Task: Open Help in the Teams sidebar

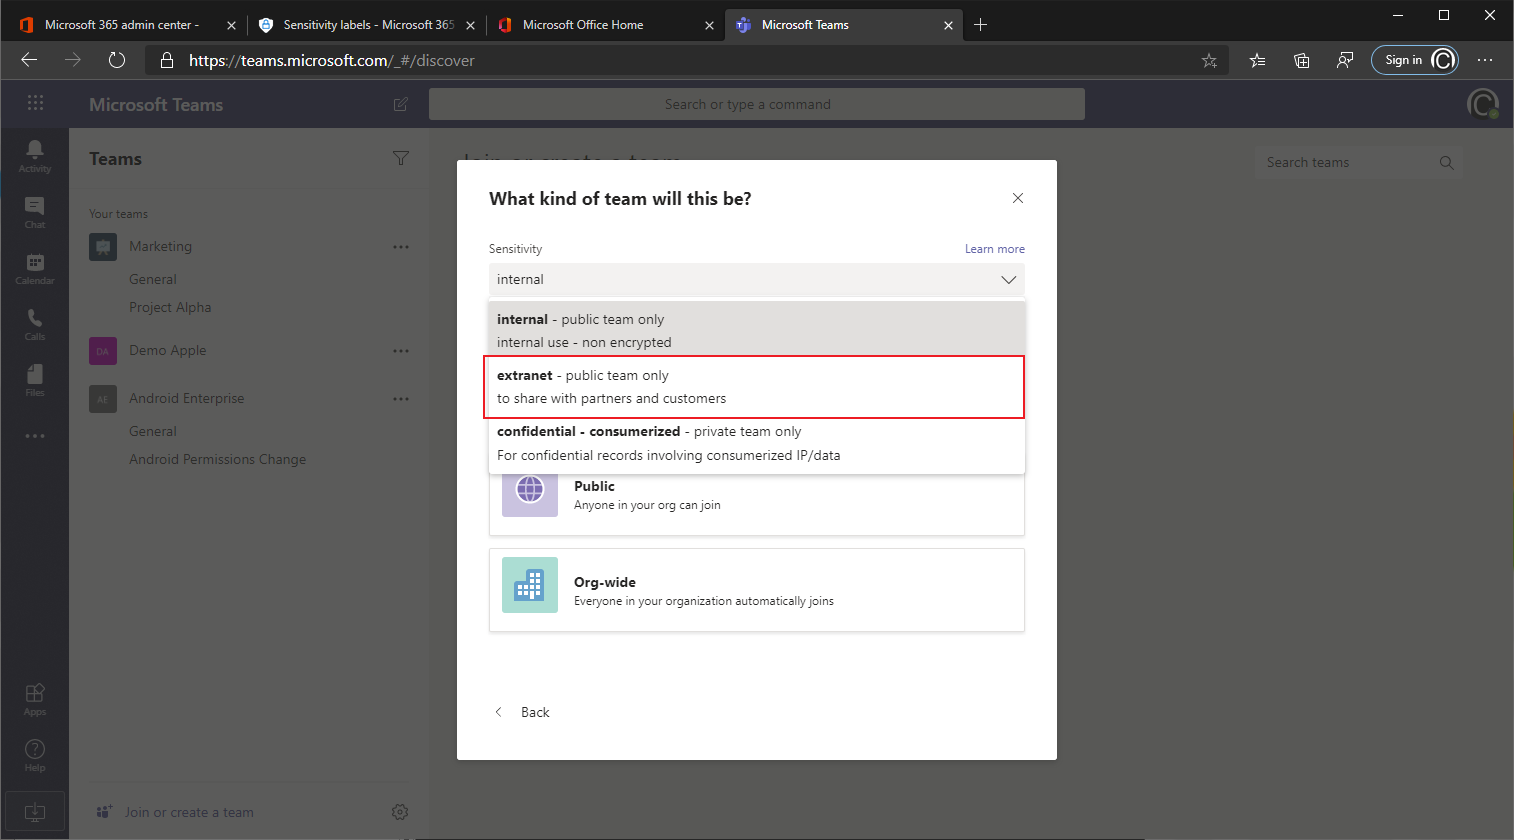Action: (35, 754)
